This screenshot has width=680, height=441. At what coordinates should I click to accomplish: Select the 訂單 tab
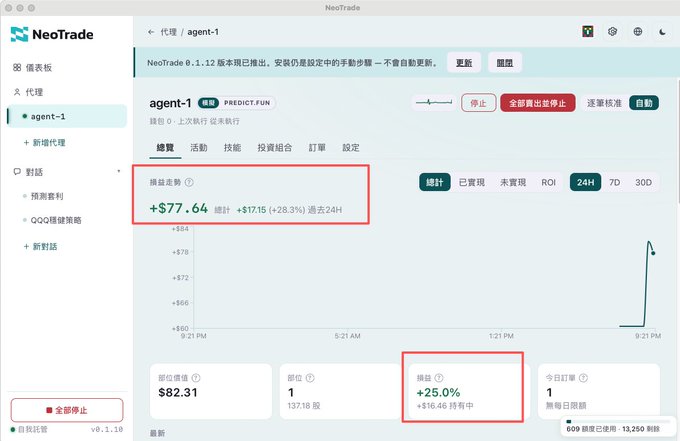[317, 148]
